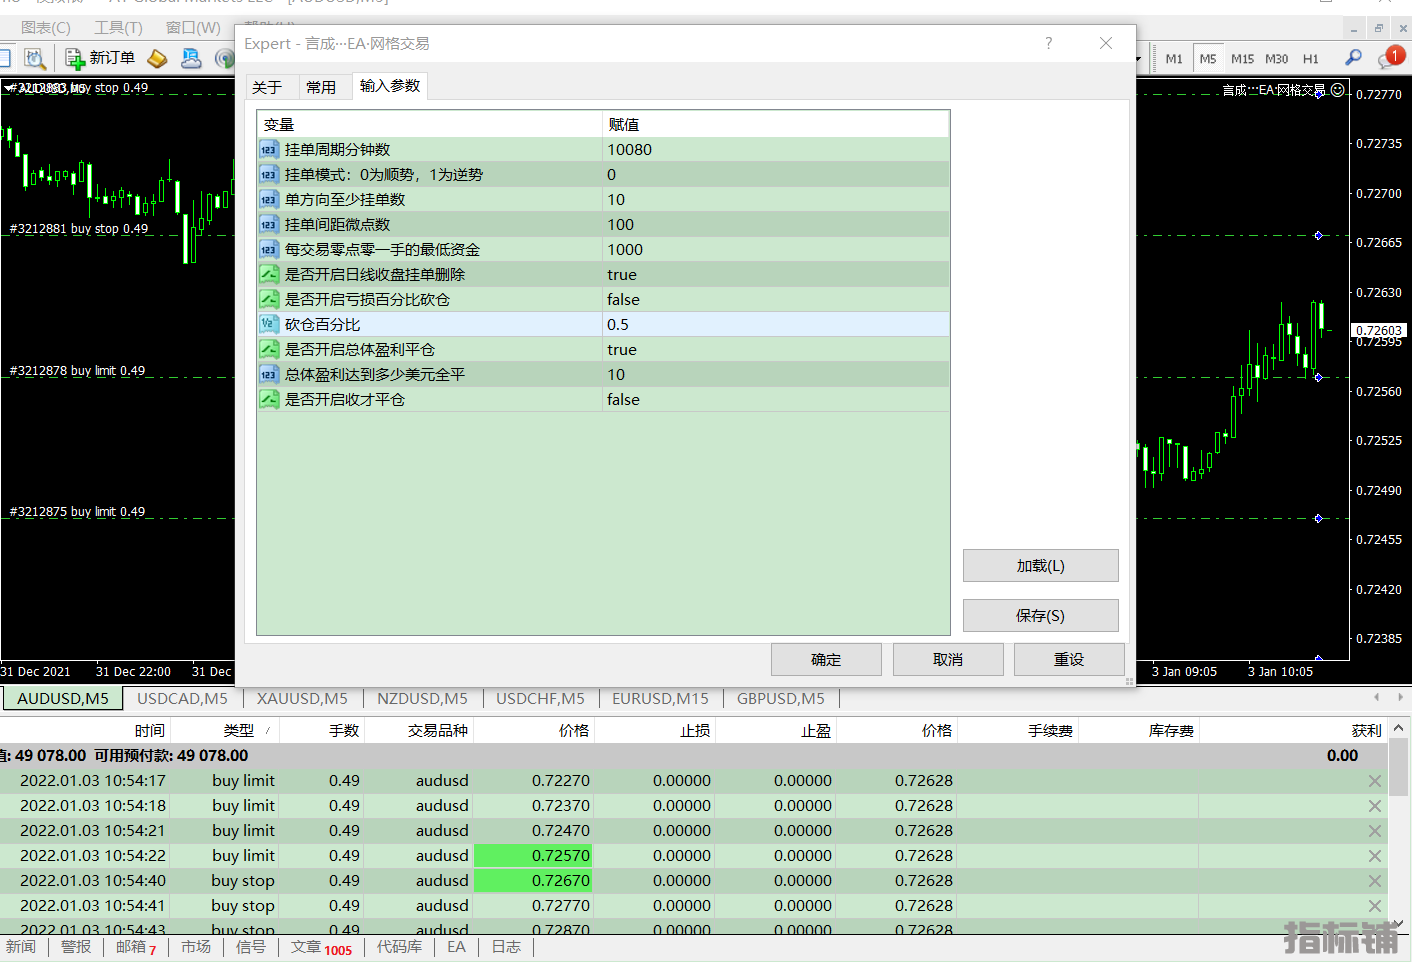Viewport: 1412px width, 962px height.
Task: Click the boolean icon beside 是否开启亏损百分比砍仓
Action: click(x=269, y=299)
